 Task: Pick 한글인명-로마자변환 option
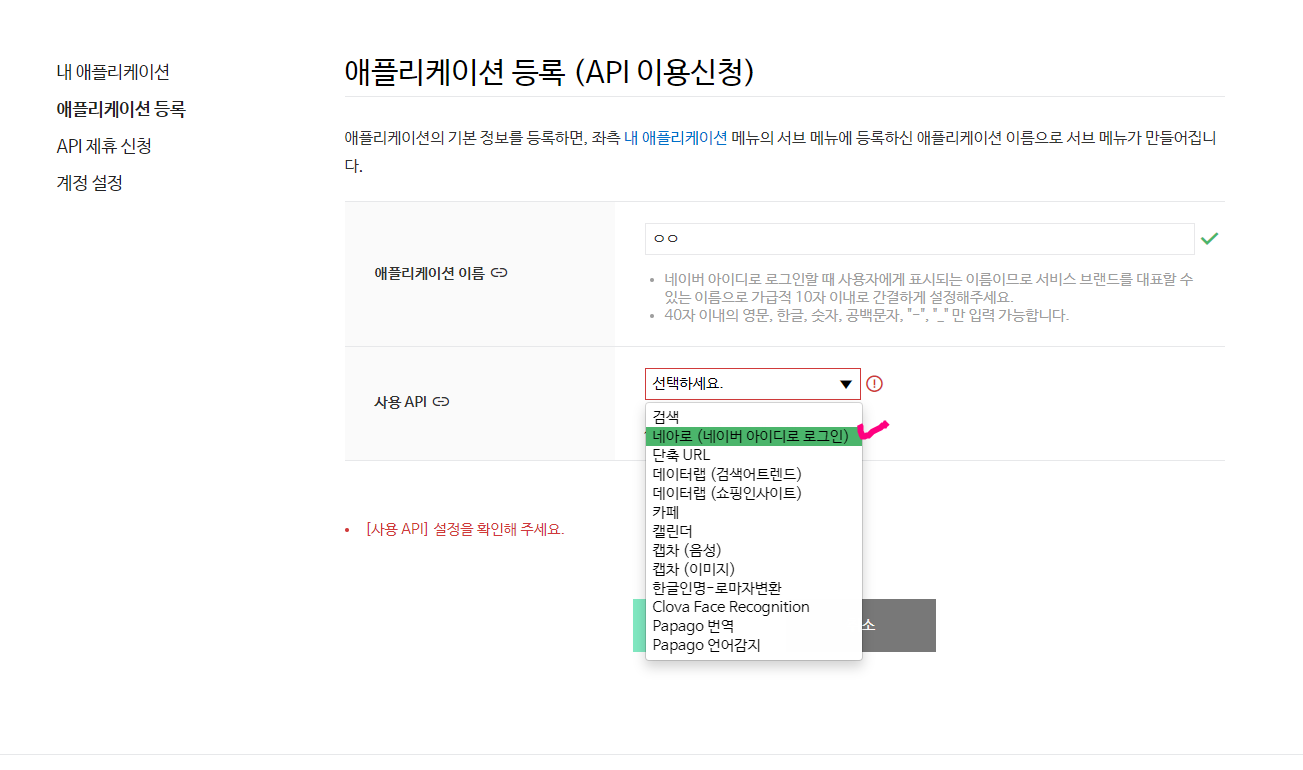[x=754, y=588]
